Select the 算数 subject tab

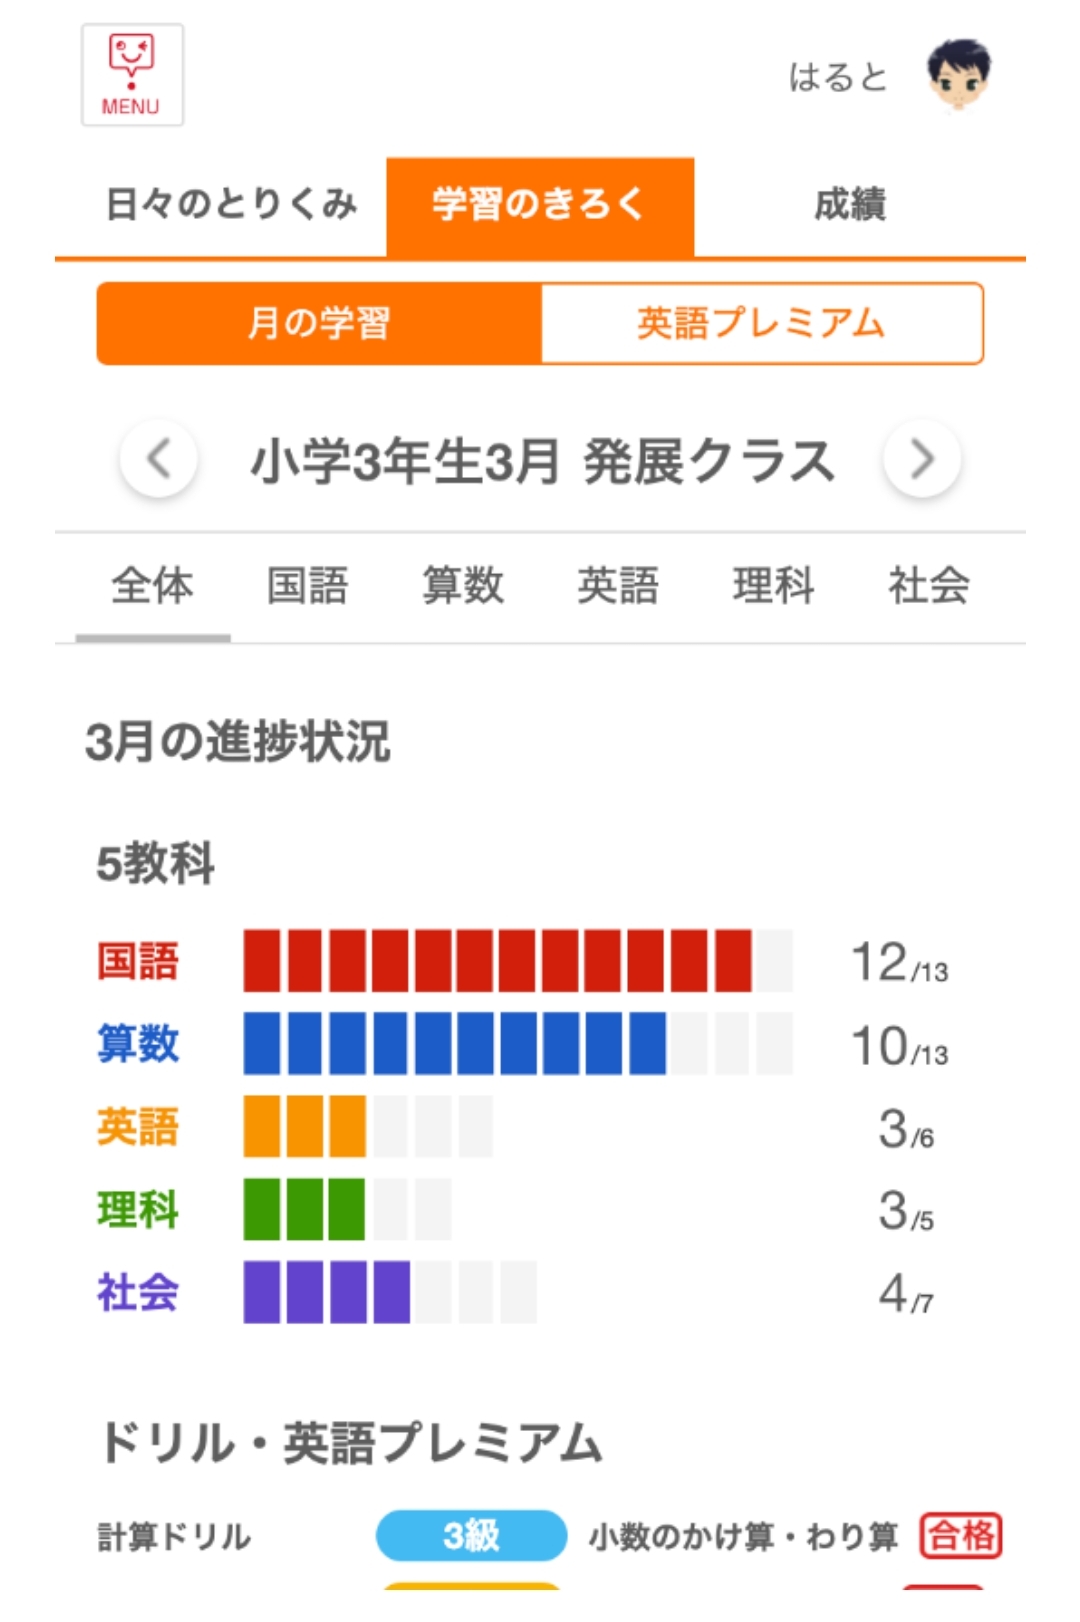point(463,587)
